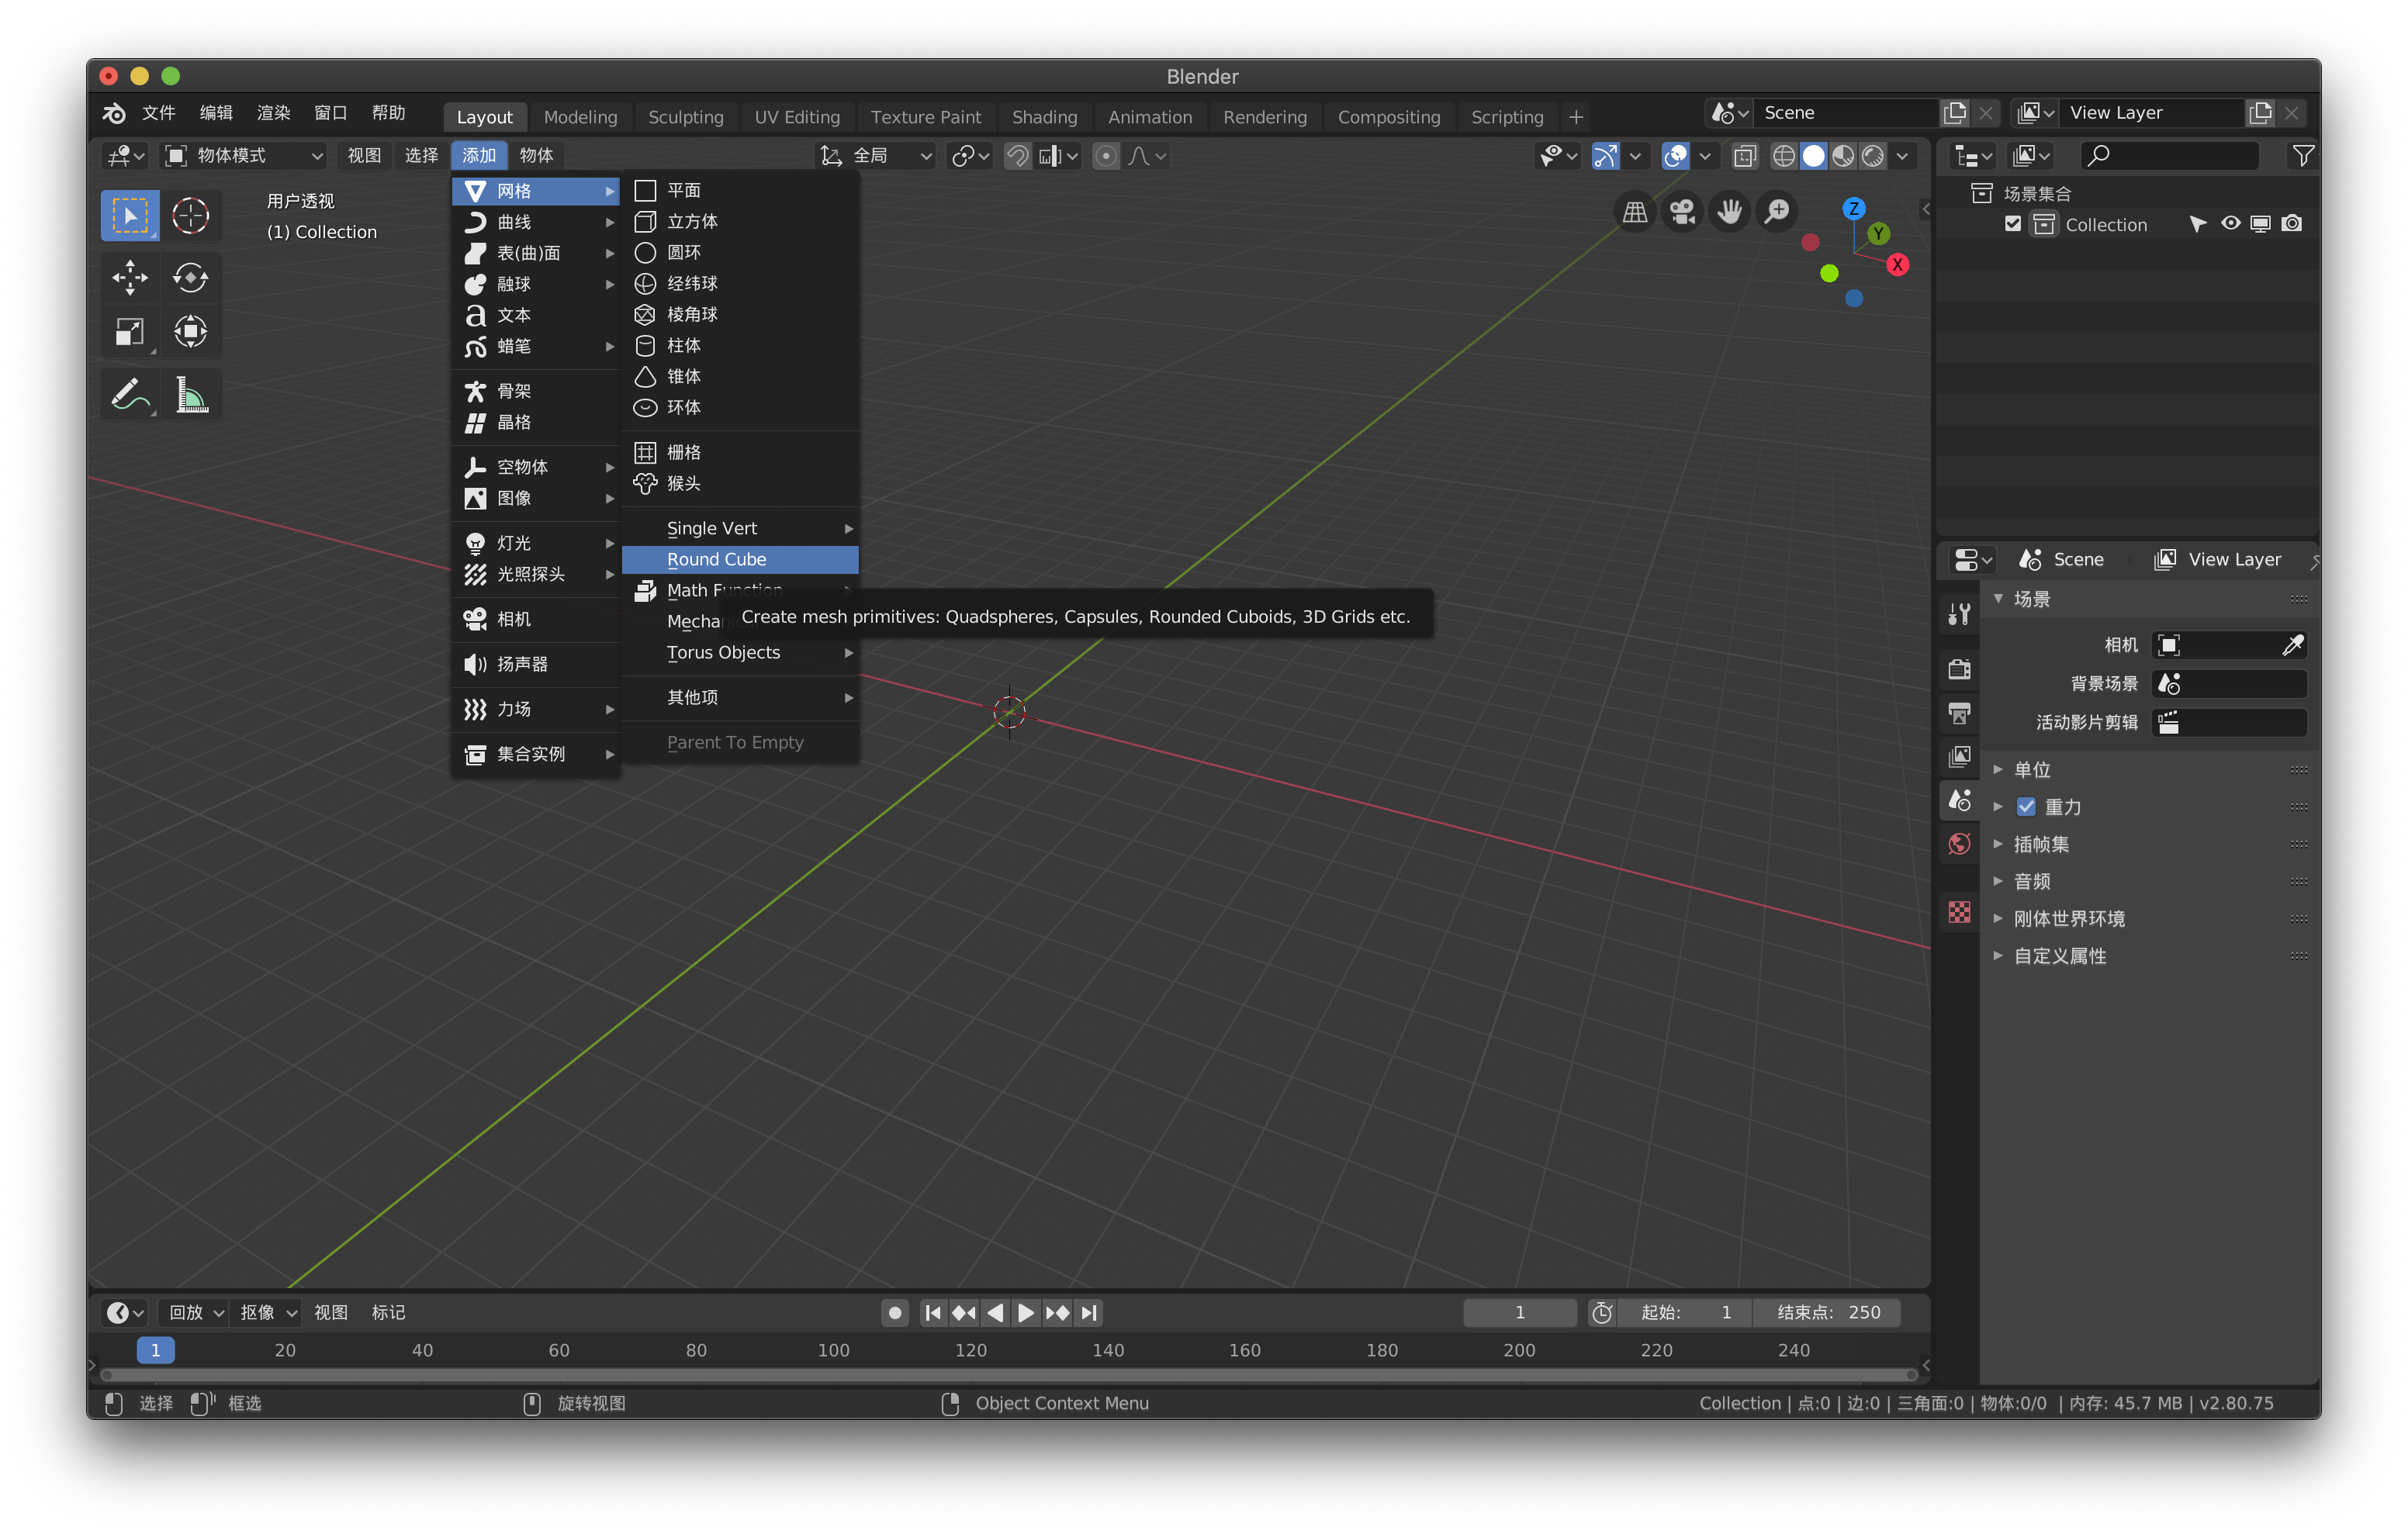2408x1534 pixels.
Task: Click the camera eyedropper icon
Action: pyautogui.click(x=2293, y=645)
